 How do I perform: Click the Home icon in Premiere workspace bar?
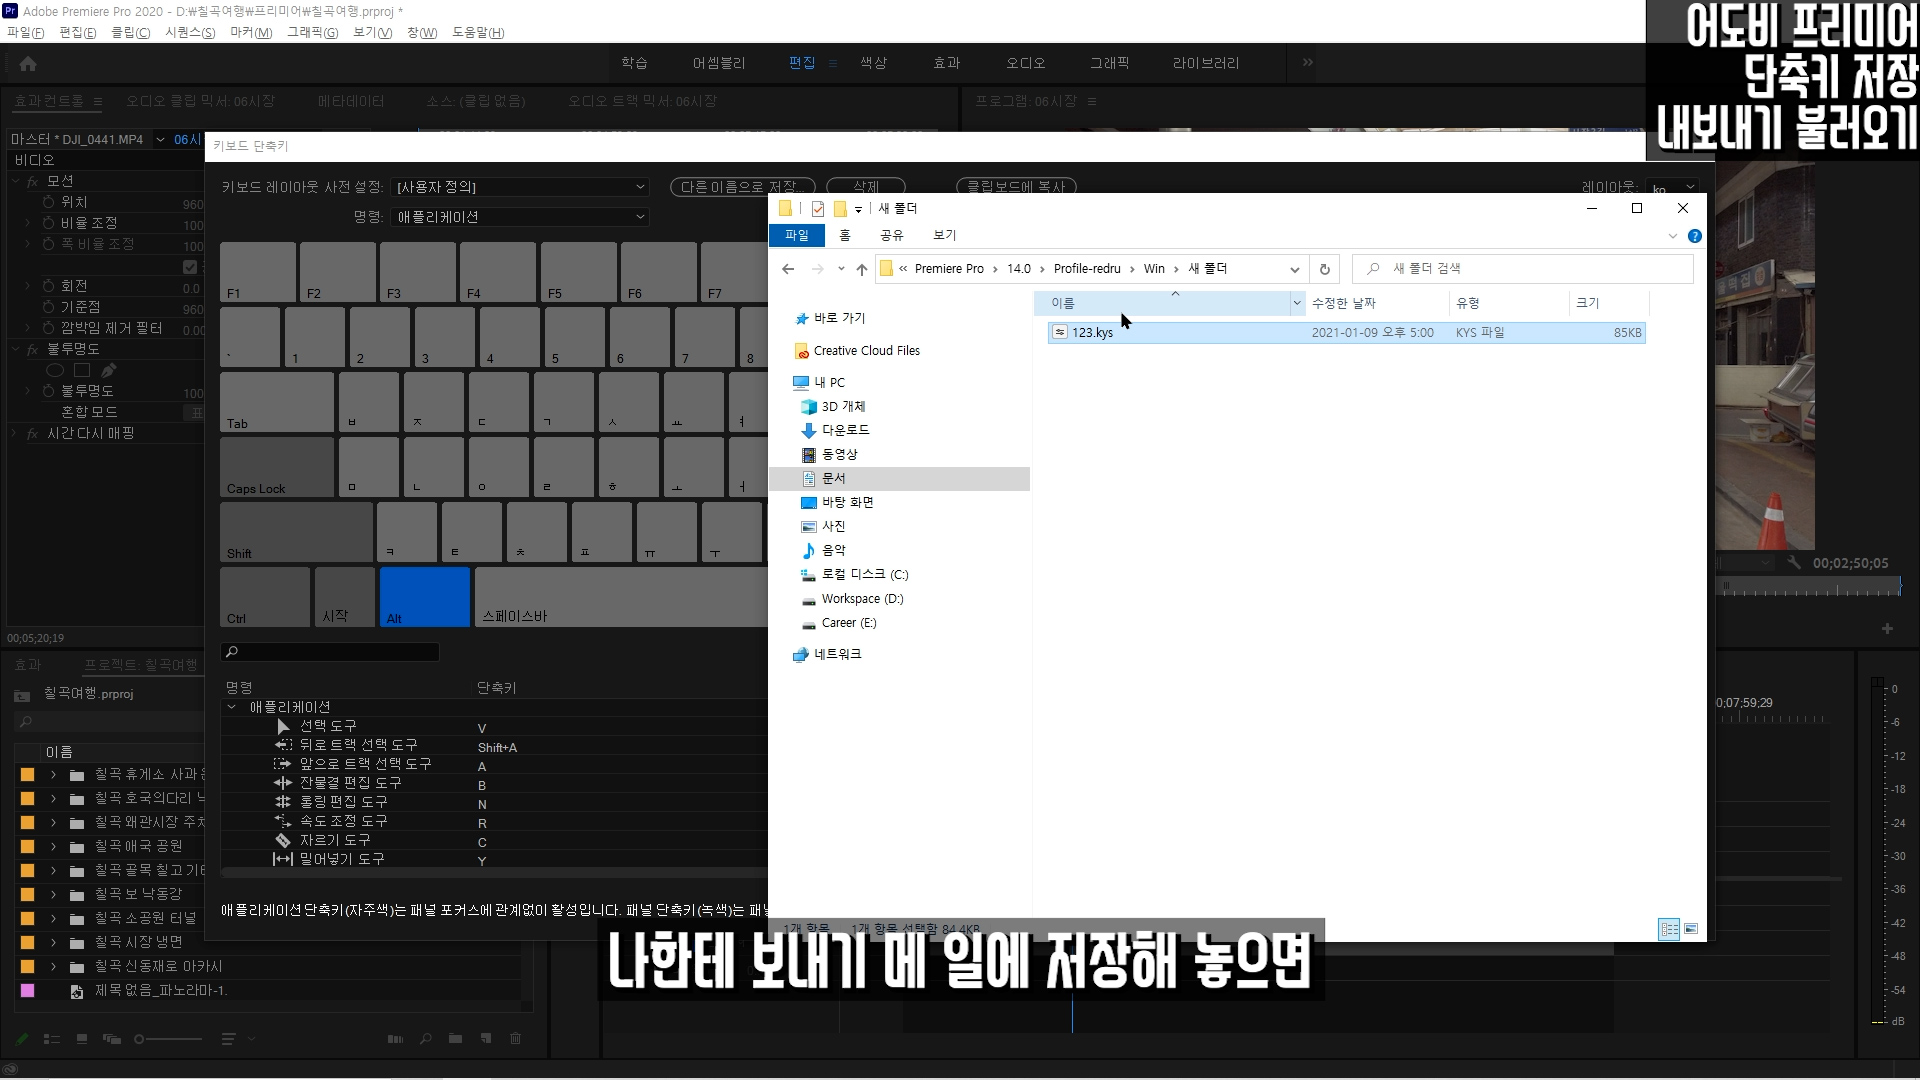[x=28, y=64]
